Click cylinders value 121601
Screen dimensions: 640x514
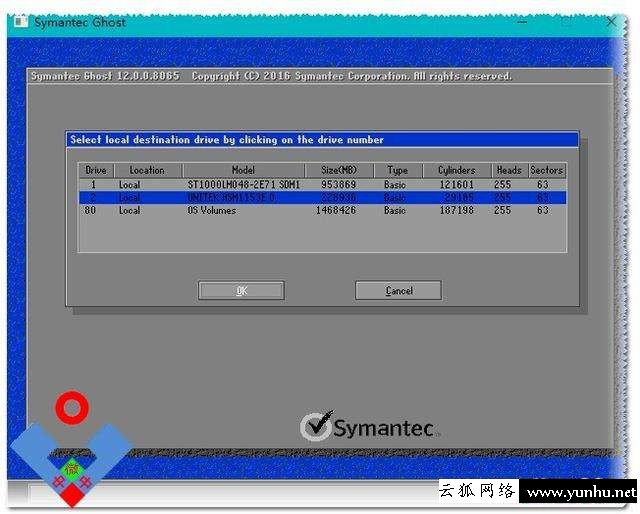coord(456,185)
